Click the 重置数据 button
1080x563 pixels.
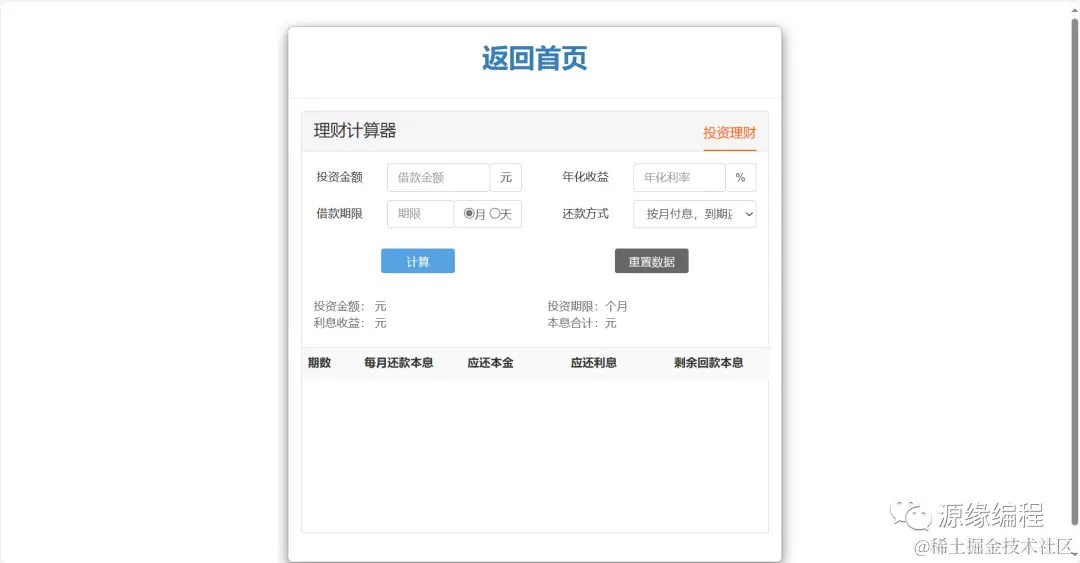click(x=652, y=261)
